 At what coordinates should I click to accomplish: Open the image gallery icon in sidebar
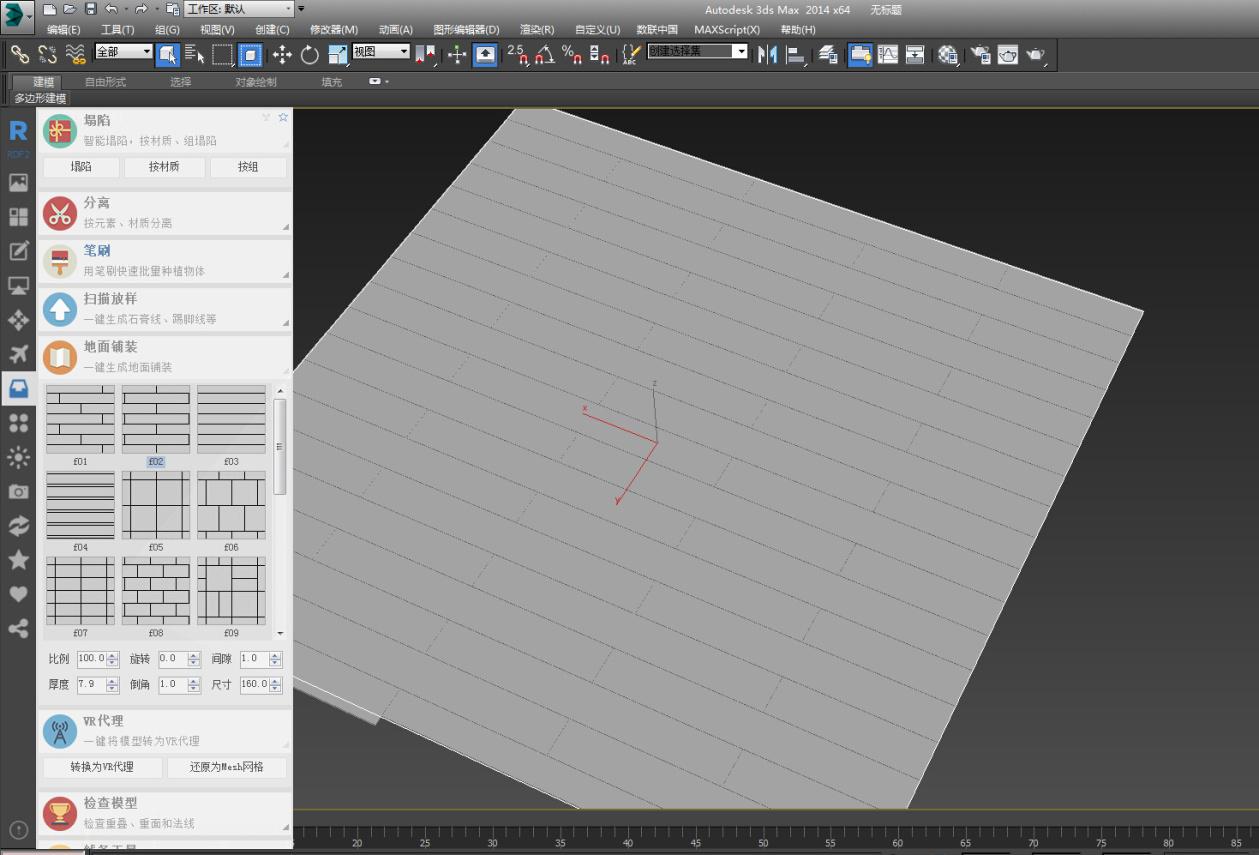pyautogui.click(x=18, y=182)
